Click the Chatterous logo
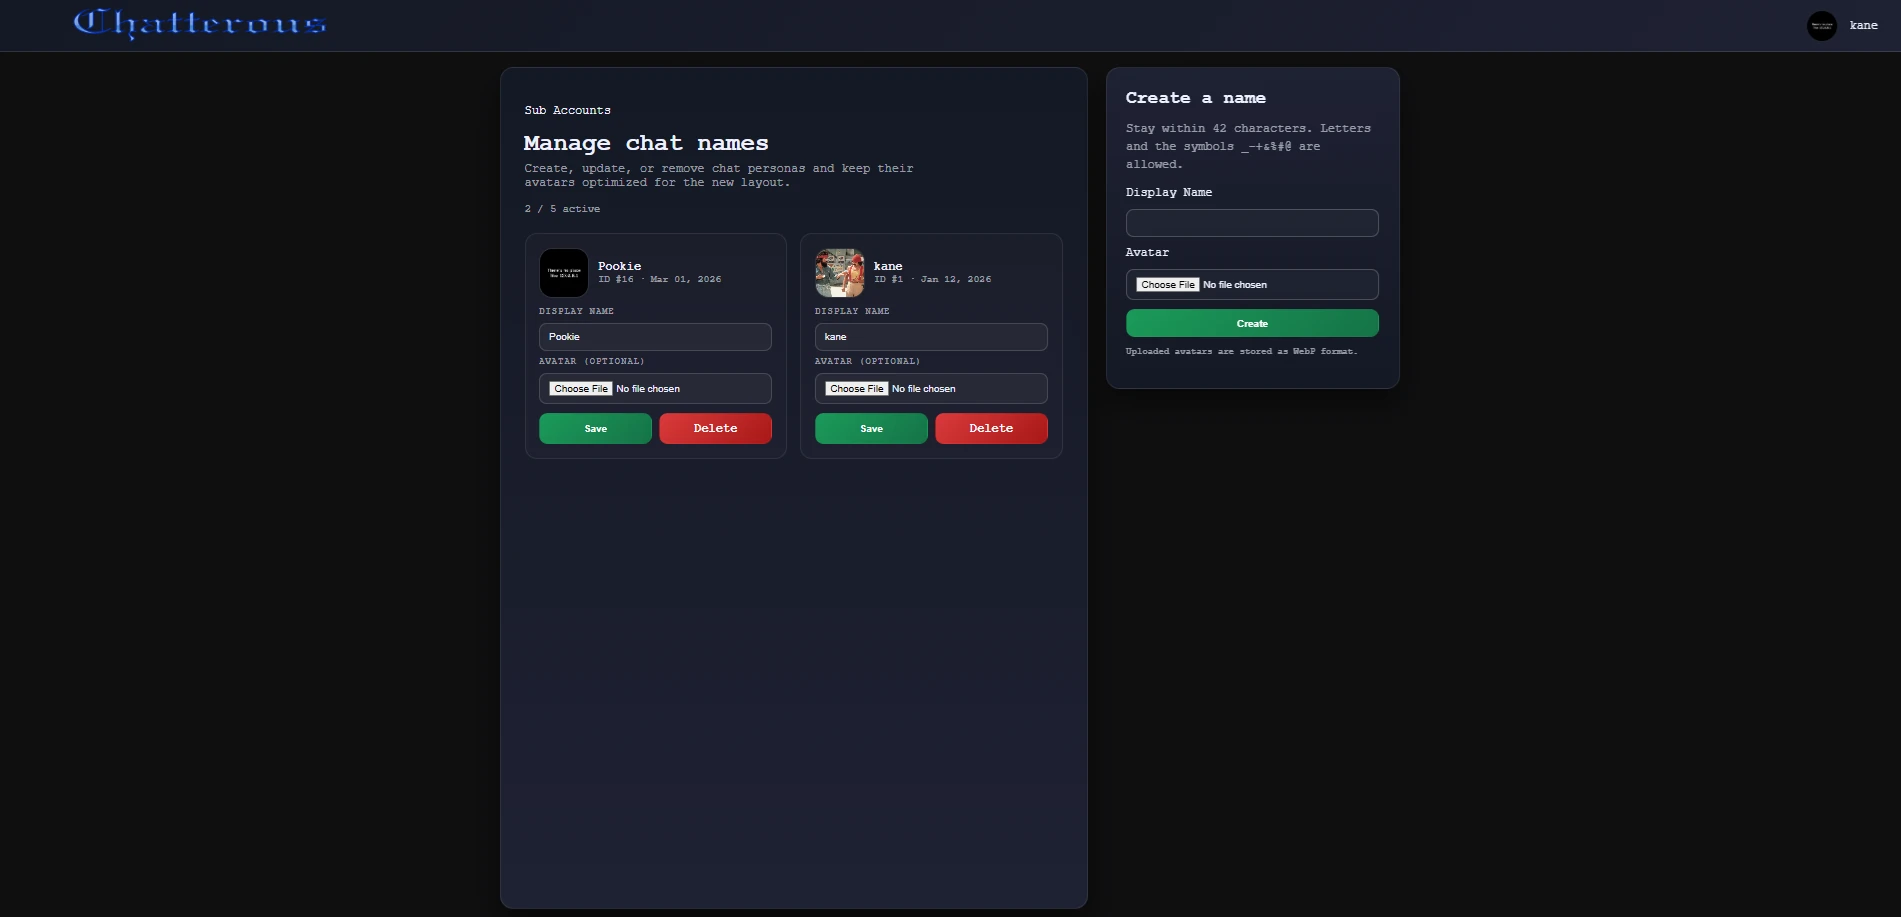Screen dimensions: 1901x917 (197, 23)
